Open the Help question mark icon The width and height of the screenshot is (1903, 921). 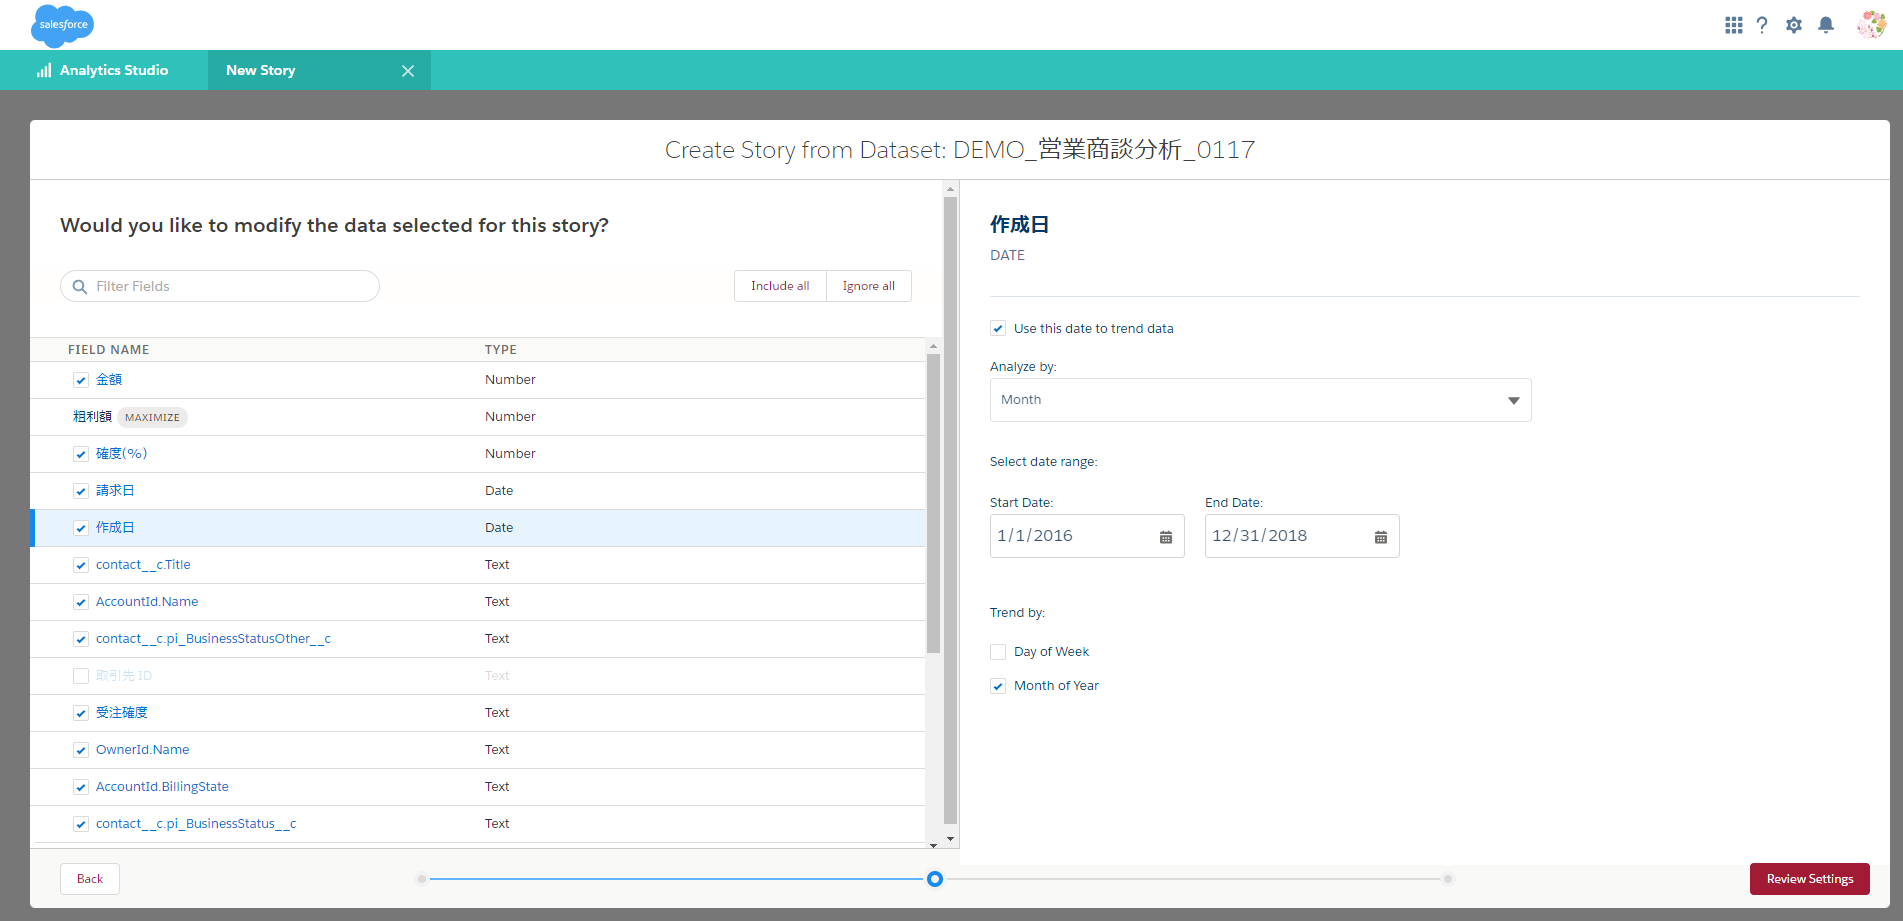pyautogui.click(x=1762, y=25)
